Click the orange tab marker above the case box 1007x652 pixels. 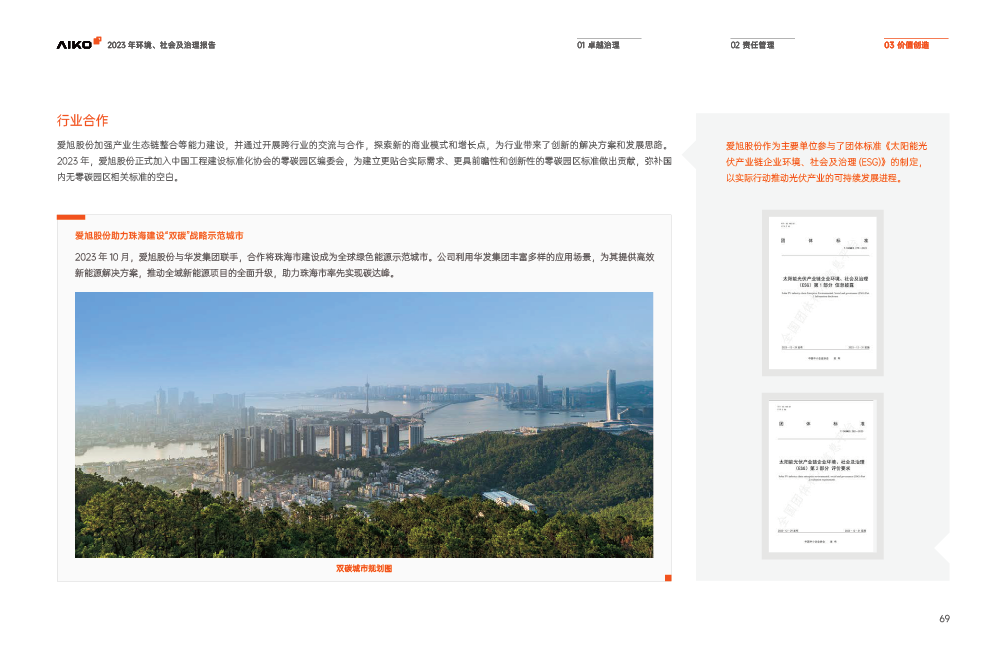(70, 216)
